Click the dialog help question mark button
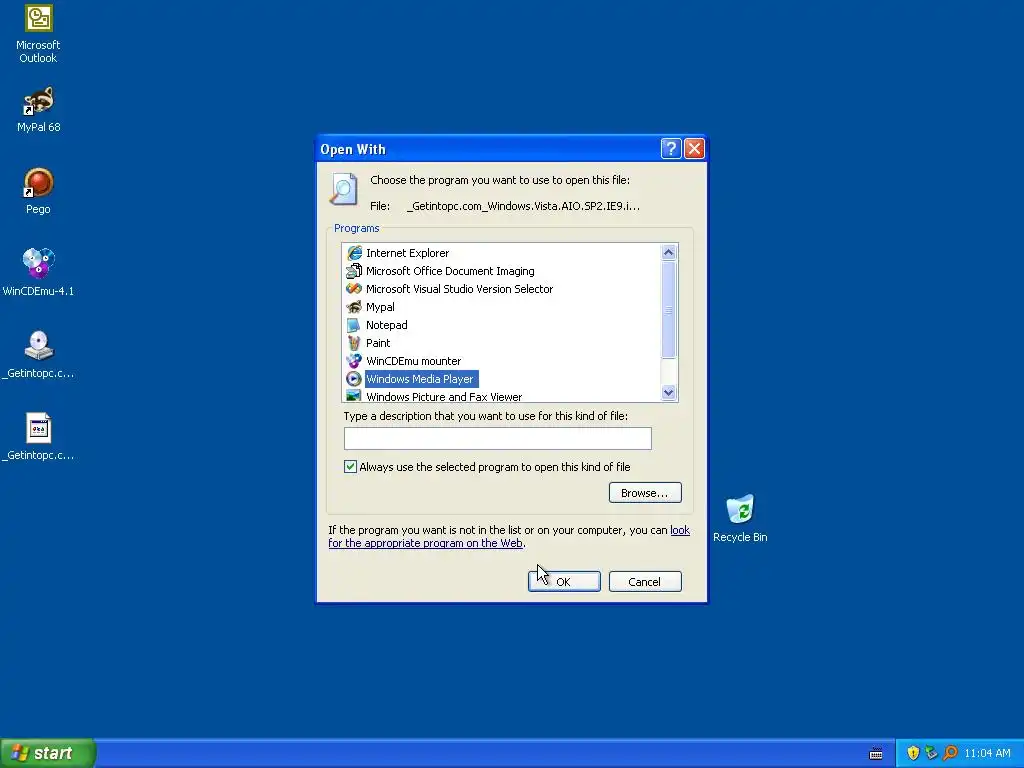The height and width of the screenshot is (768, 1024). click(x=671, y=149)
